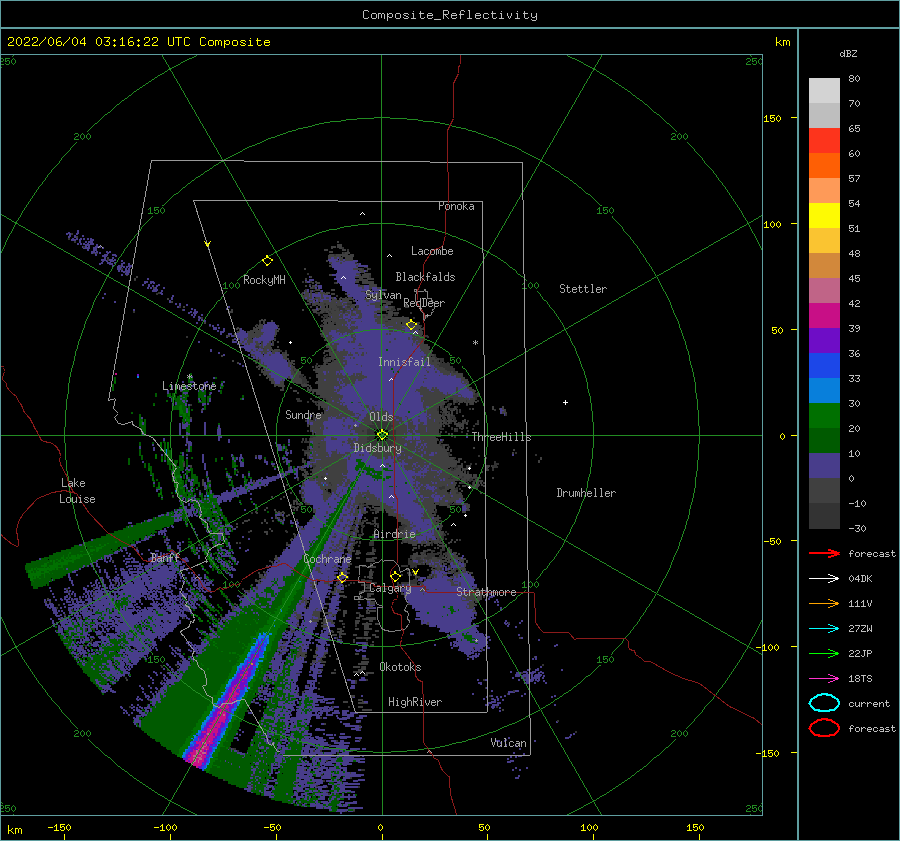The image size is (900, 841).
Task: Click the Lake Louise label
Action: 77,491
